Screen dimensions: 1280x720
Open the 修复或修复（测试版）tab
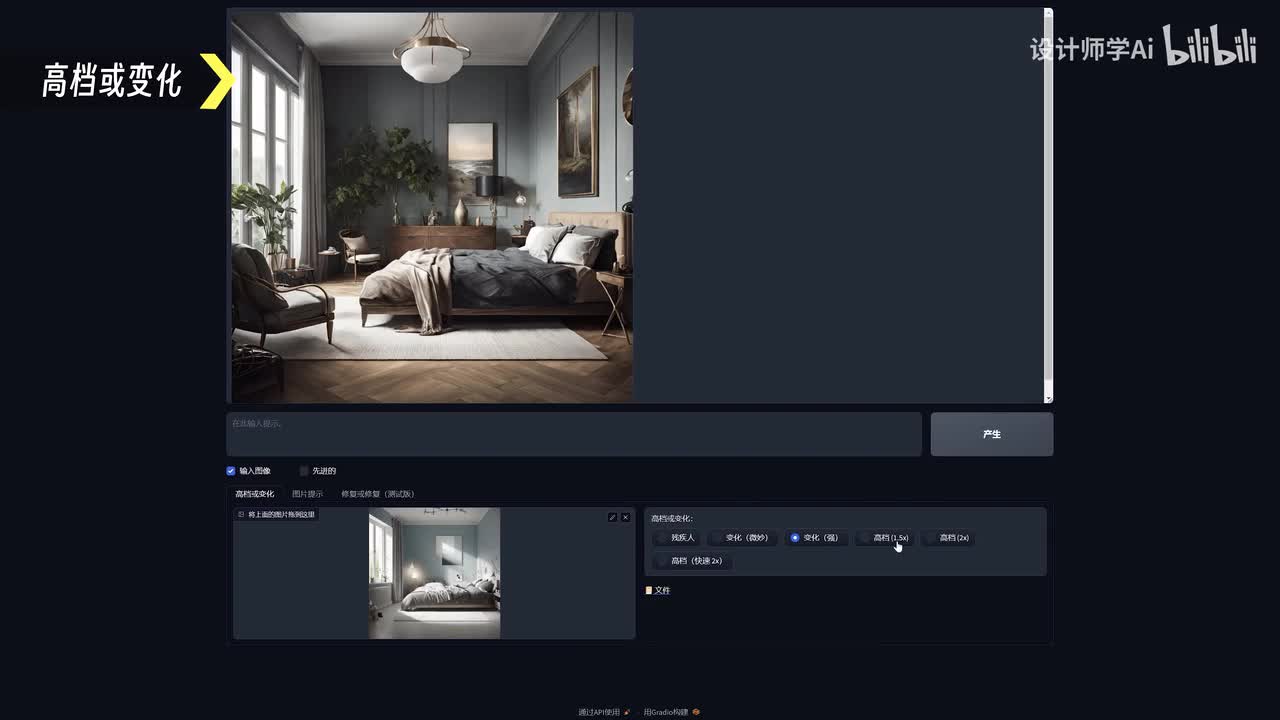pos(377,494)
